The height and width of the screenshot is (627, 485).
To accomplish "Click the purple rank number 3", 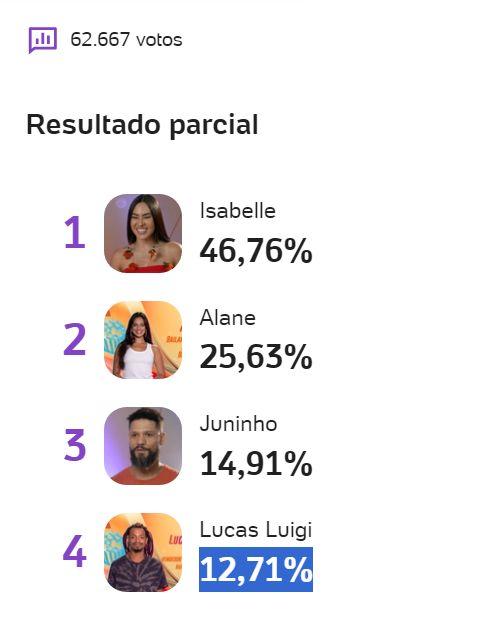I will tap(75, 445).
